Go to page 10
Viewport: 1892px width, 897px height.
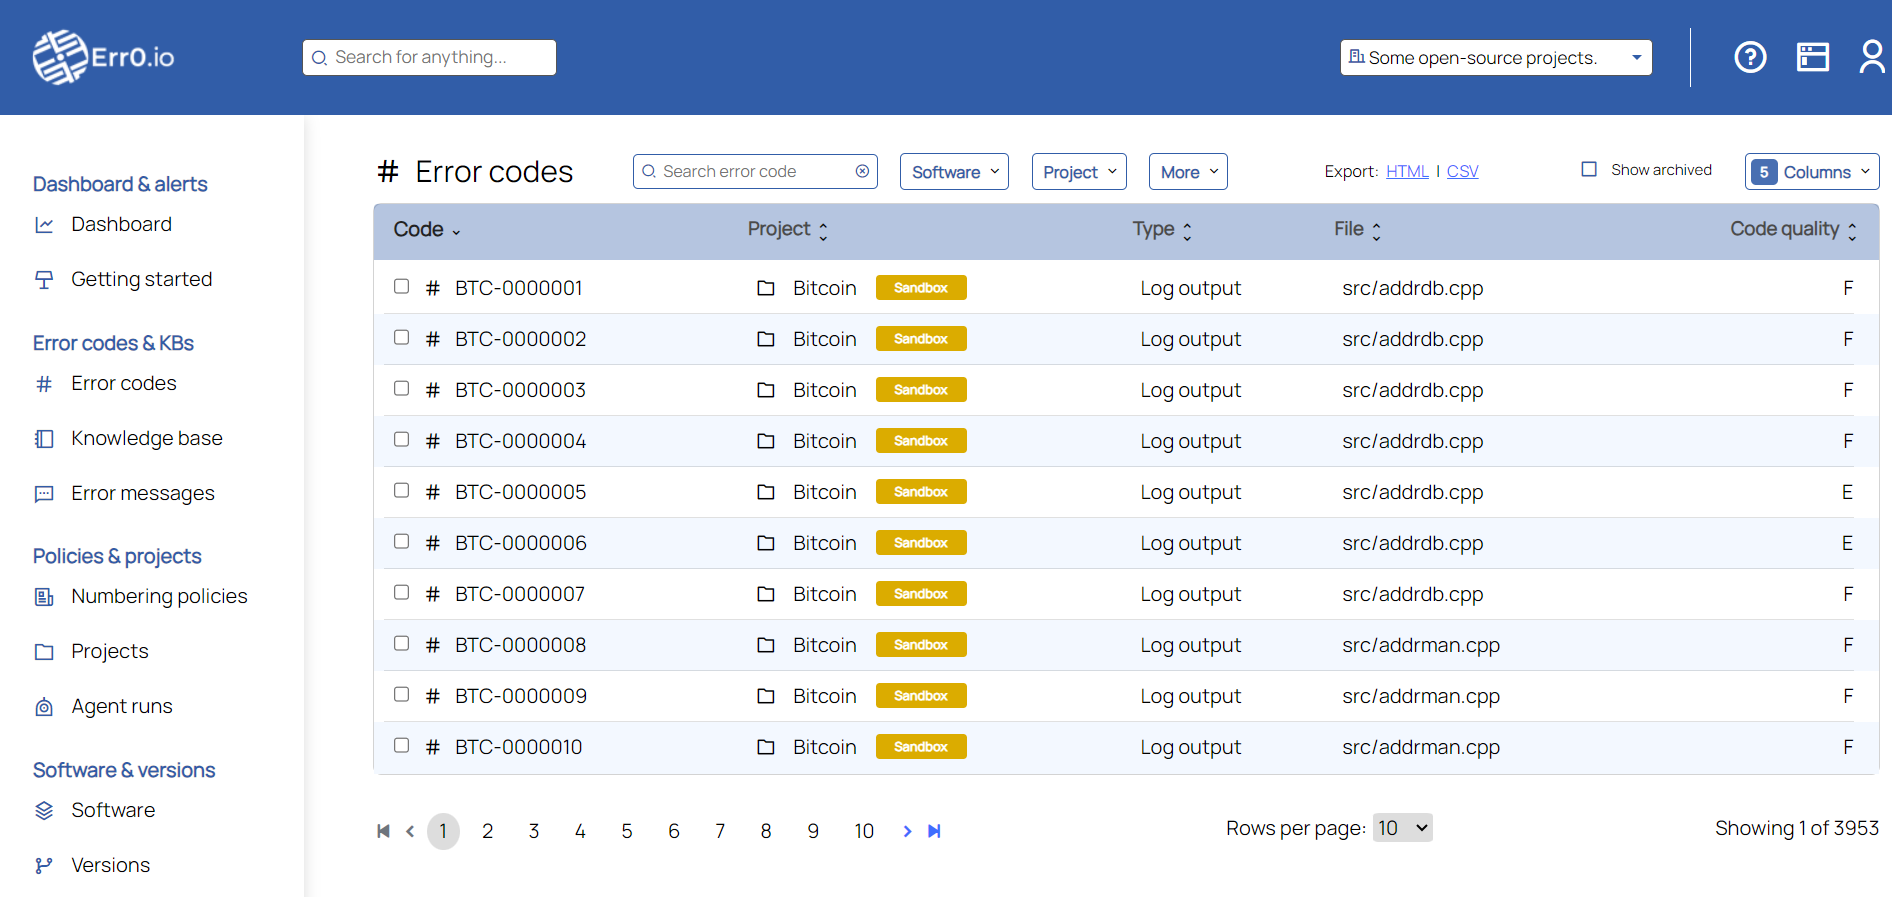pyautogui.click(x=864, y=831)
